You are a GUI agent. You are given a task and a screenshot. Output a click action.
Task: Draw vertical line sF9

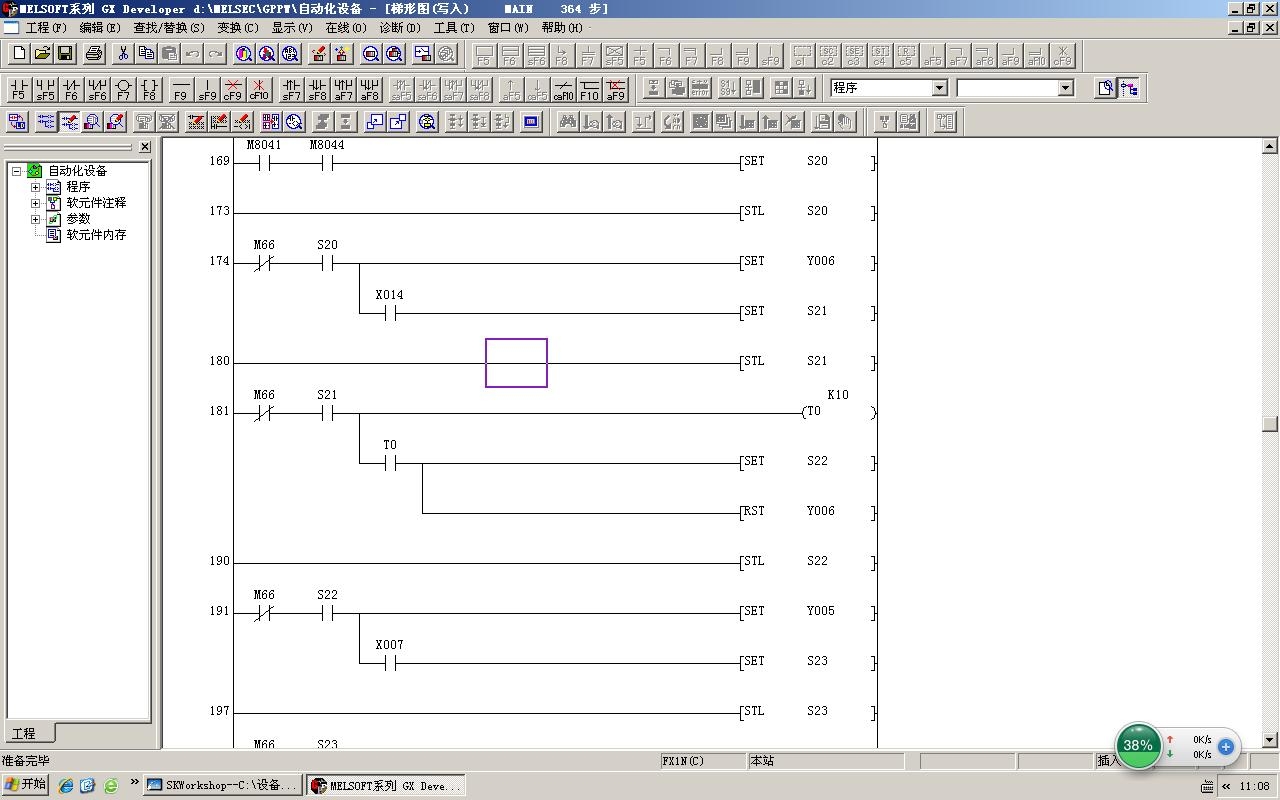[x=207, y=89]
